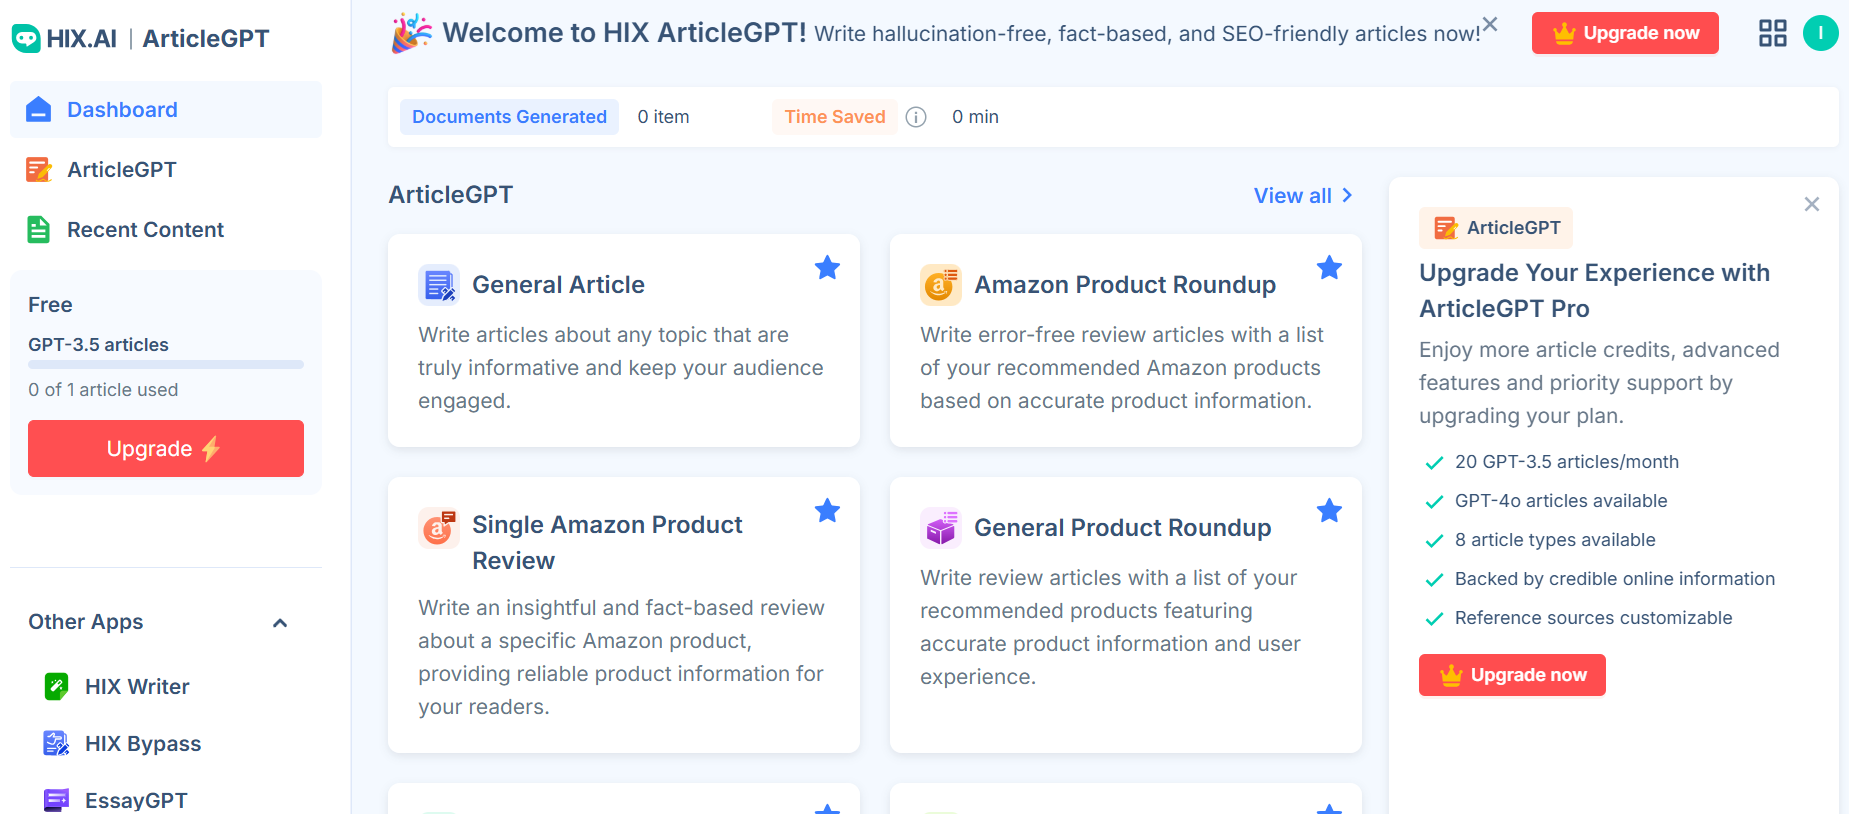The width and height of the screenshot is (1849, 814).
Task: Click the Time Saved label
Action: 835,117
